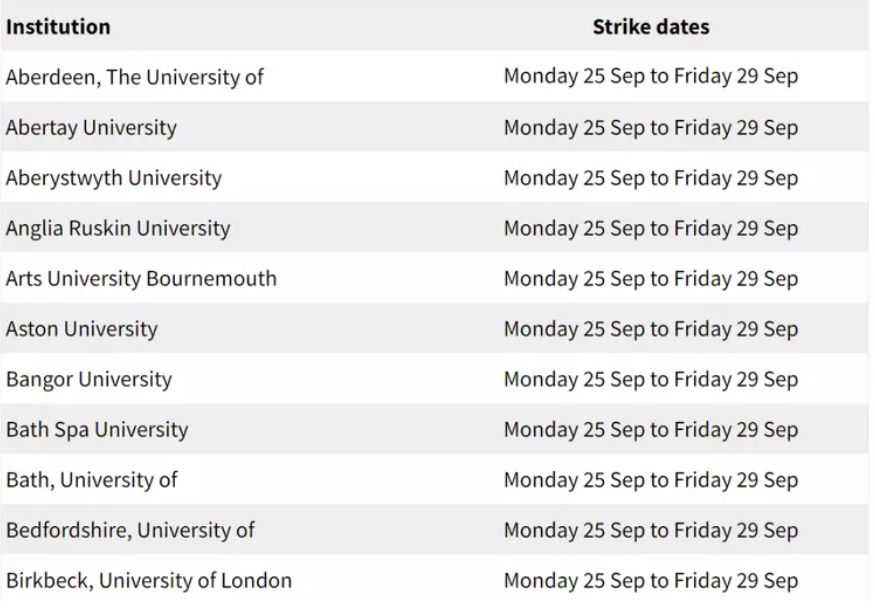
Task: Click Aston University's strike dates cell
Action: [651, 328]
